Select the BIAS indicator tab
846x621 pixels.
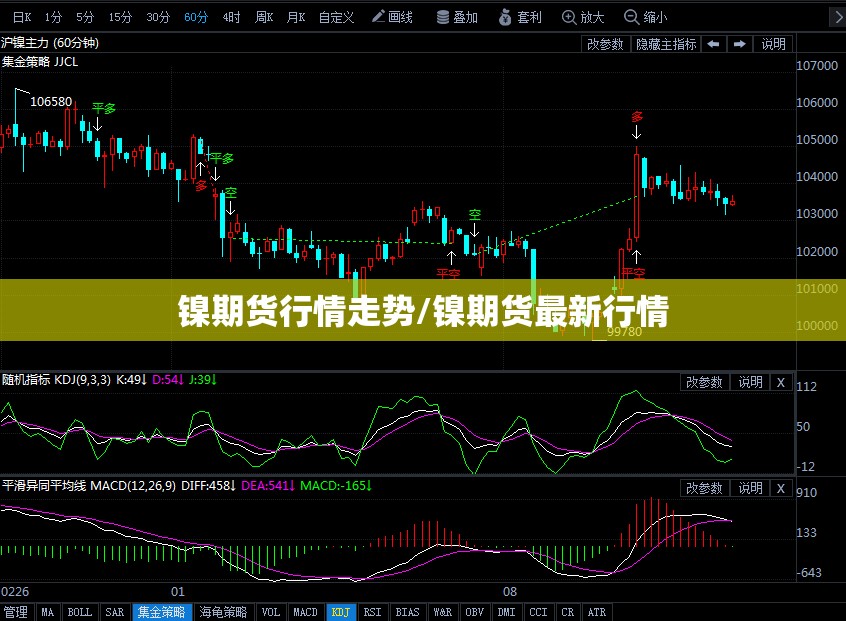(407, 612)
